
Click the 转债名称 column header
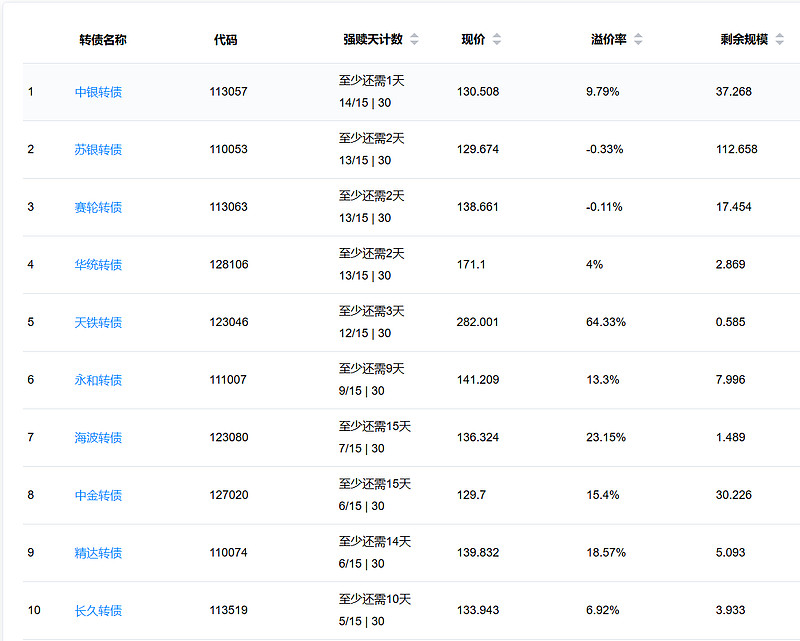point(103,40)
